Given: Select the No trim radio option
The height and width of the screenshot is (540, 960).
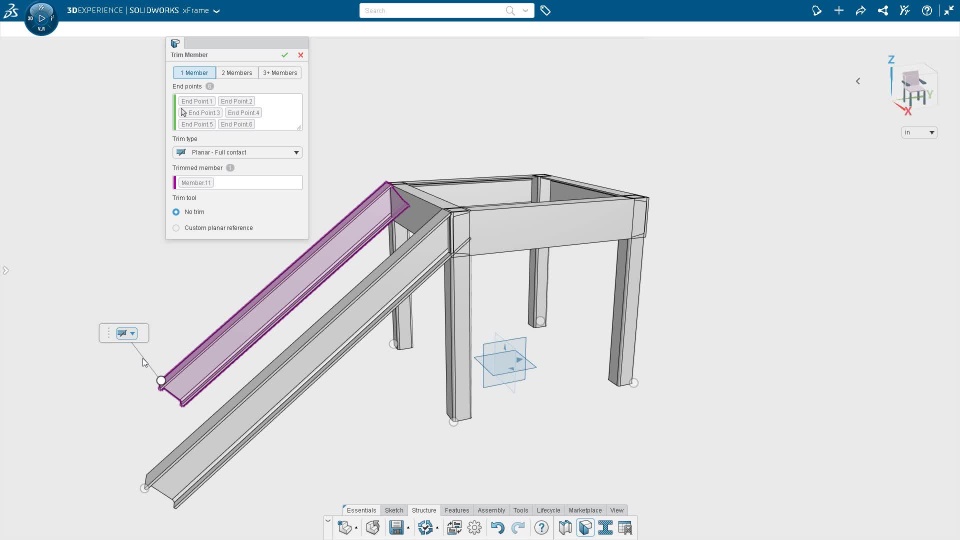Looking at the screenshot, I should coord(176,212).
